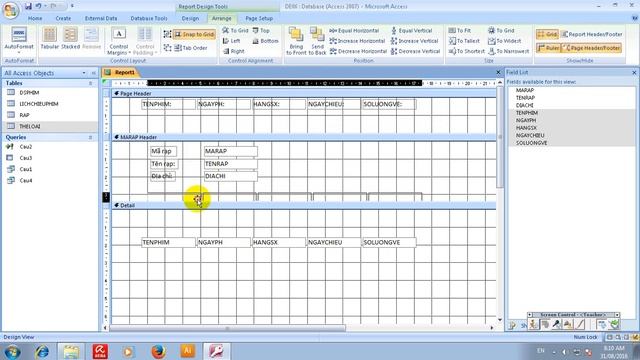Select TENRAP in the Field List
The image size is (640, 360).
click(x=525, y=98)
